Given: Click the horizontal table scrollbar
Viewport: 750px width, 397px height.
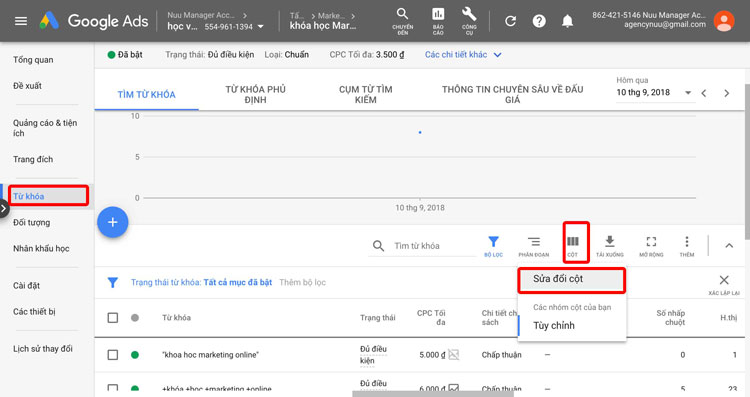Looking at the screenshot, I should 433,394.
